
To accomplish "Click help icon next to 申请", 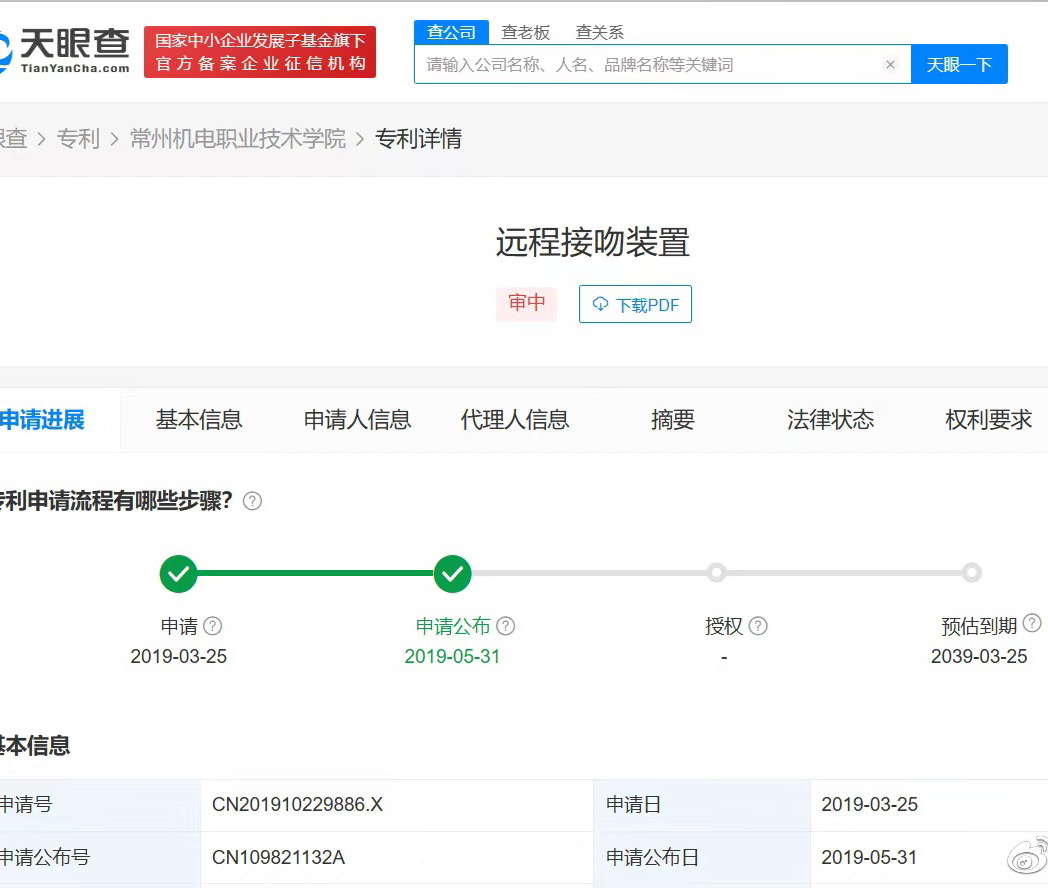I will tap(213, 626).
